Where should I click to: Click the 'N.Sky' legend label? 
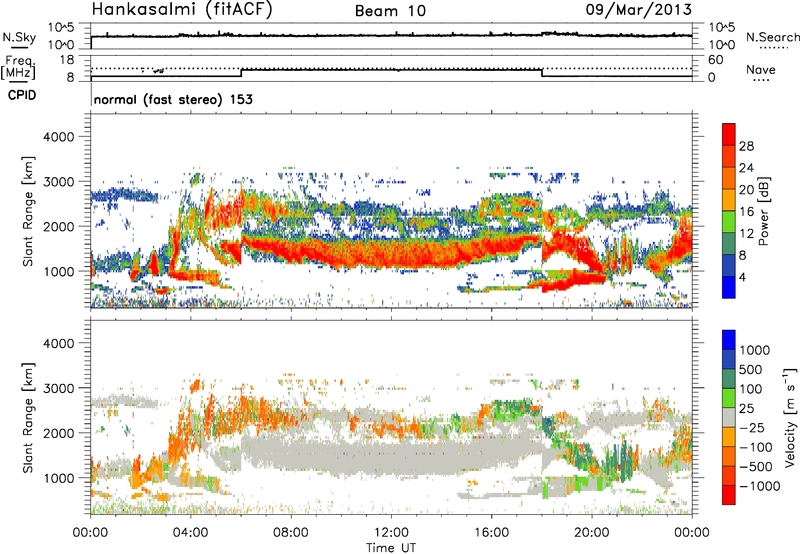[x=19, y=37]
